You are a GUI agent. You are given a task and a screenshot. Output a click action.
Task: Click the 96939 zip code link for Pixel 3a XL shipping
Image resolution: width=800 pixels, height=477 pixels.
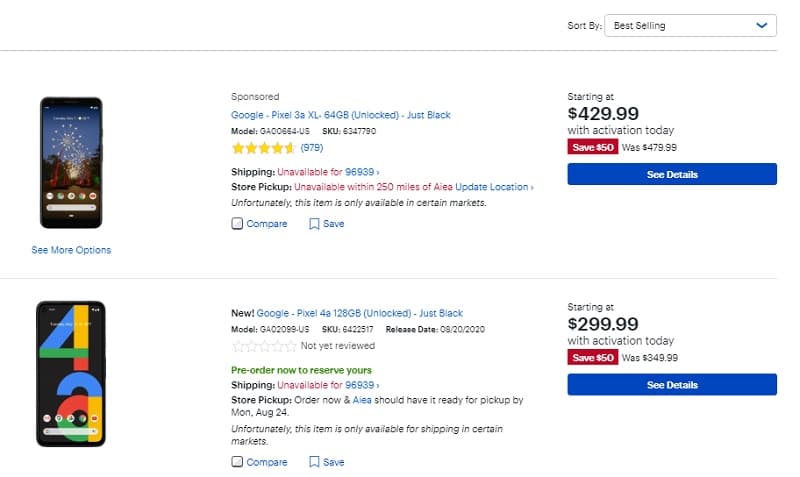[x=362, y=172]
